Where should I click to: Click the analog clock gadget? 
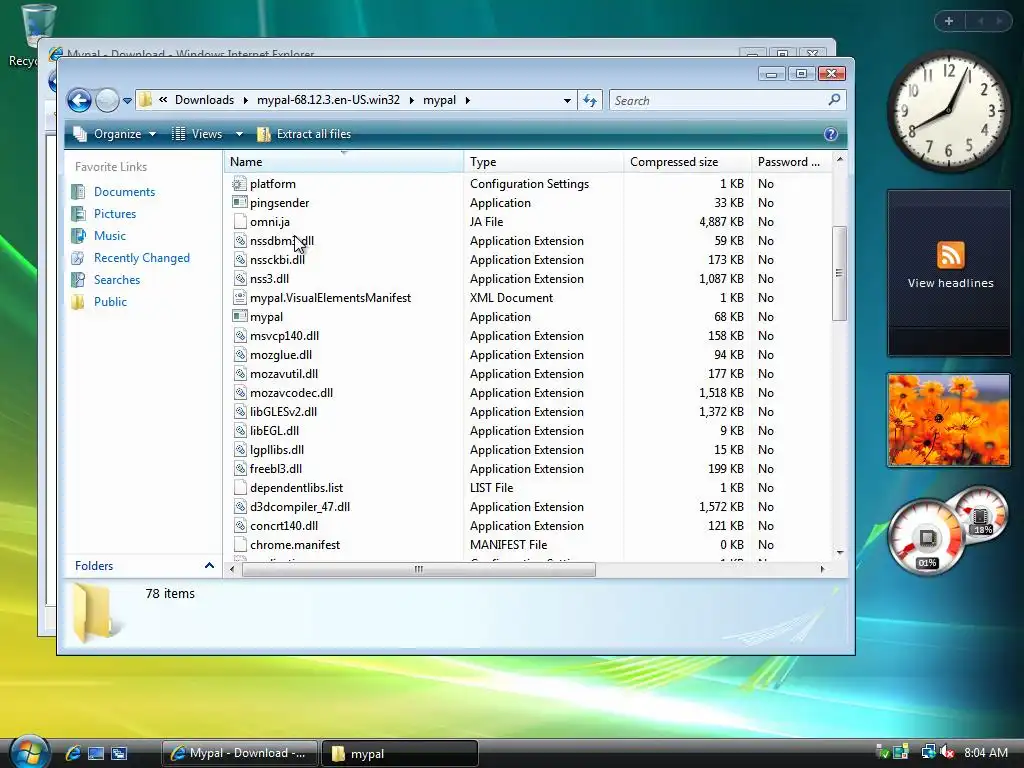(948, 111)
